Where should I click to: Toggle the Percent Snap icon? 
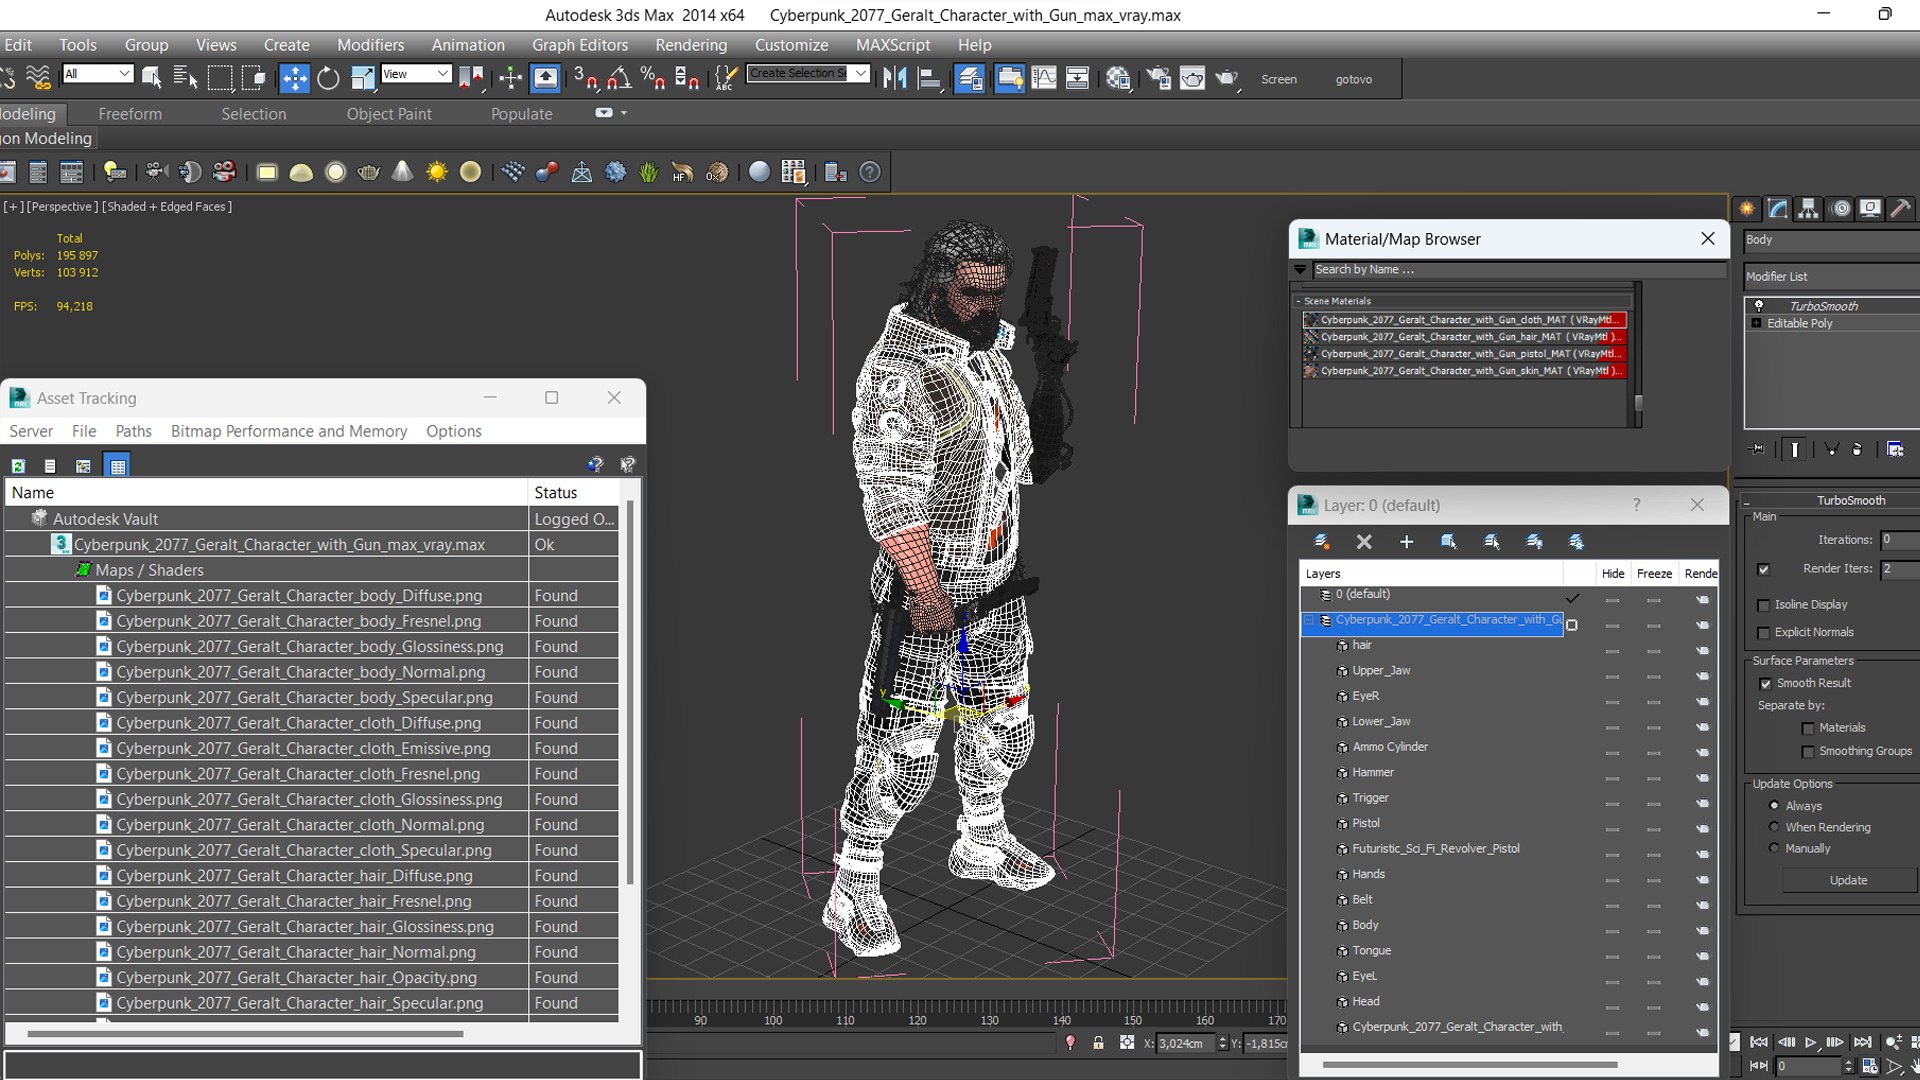click(653, 78)
